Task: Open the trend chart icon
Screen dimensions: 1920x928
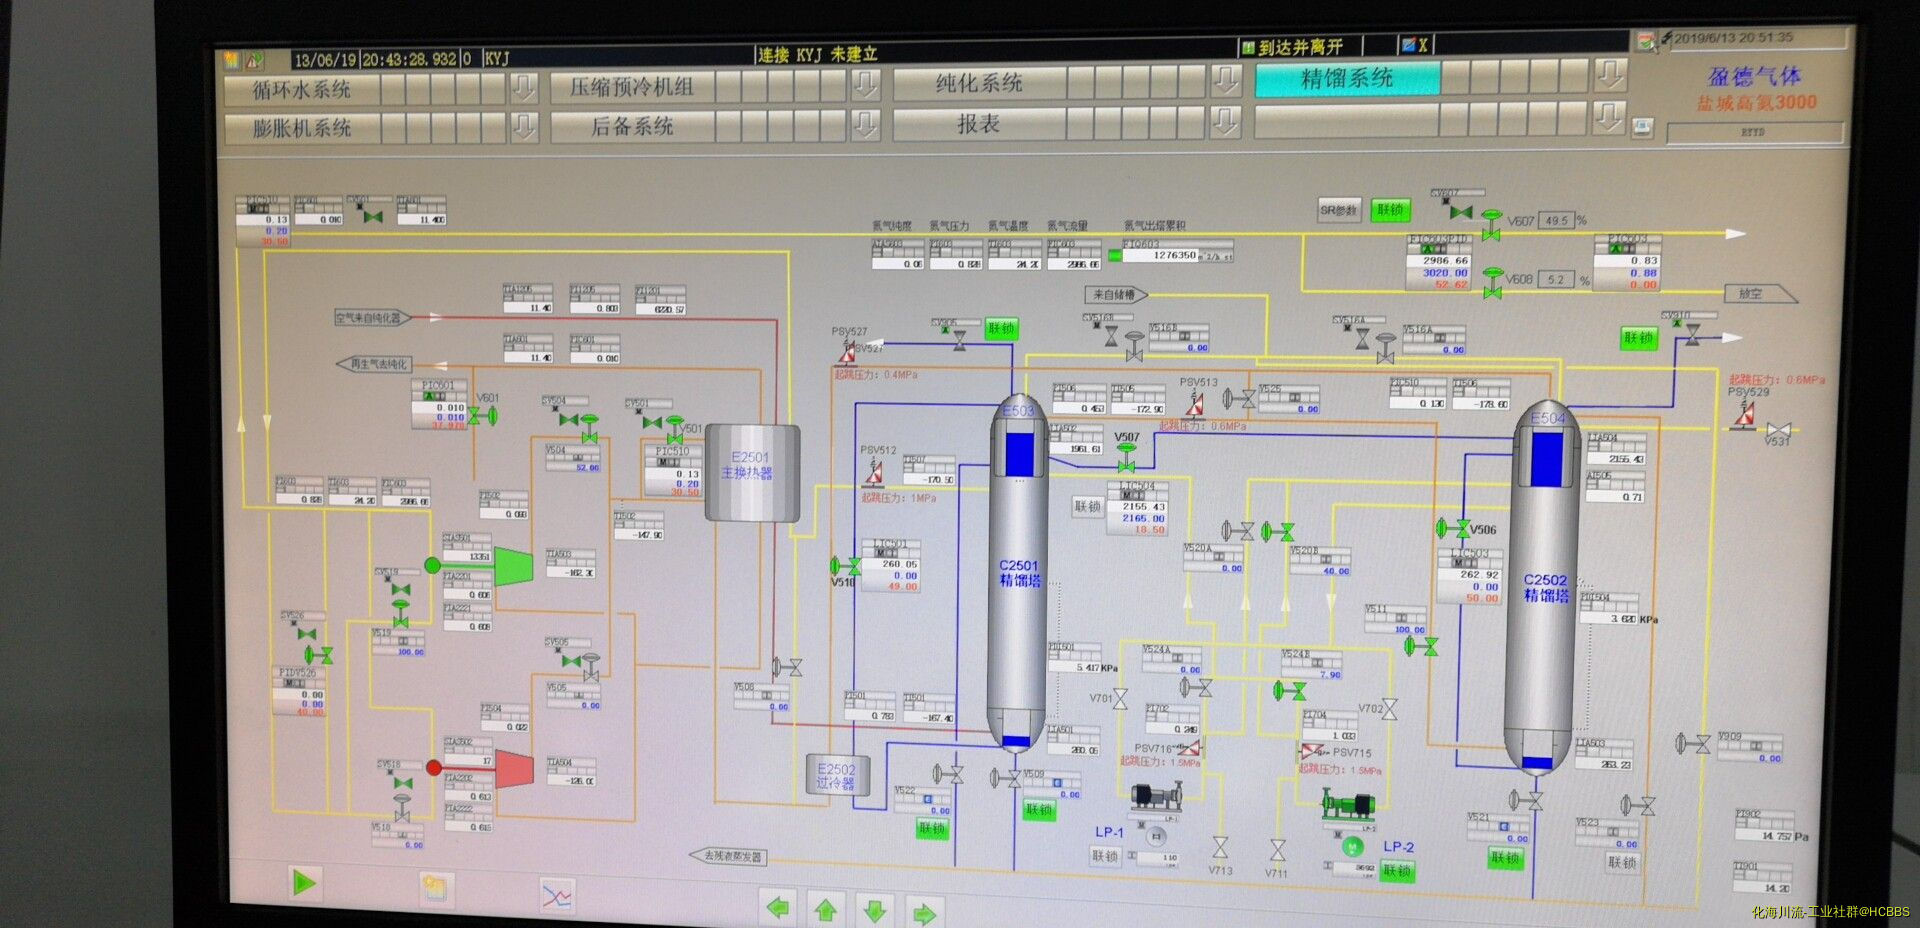Action: 557,894
